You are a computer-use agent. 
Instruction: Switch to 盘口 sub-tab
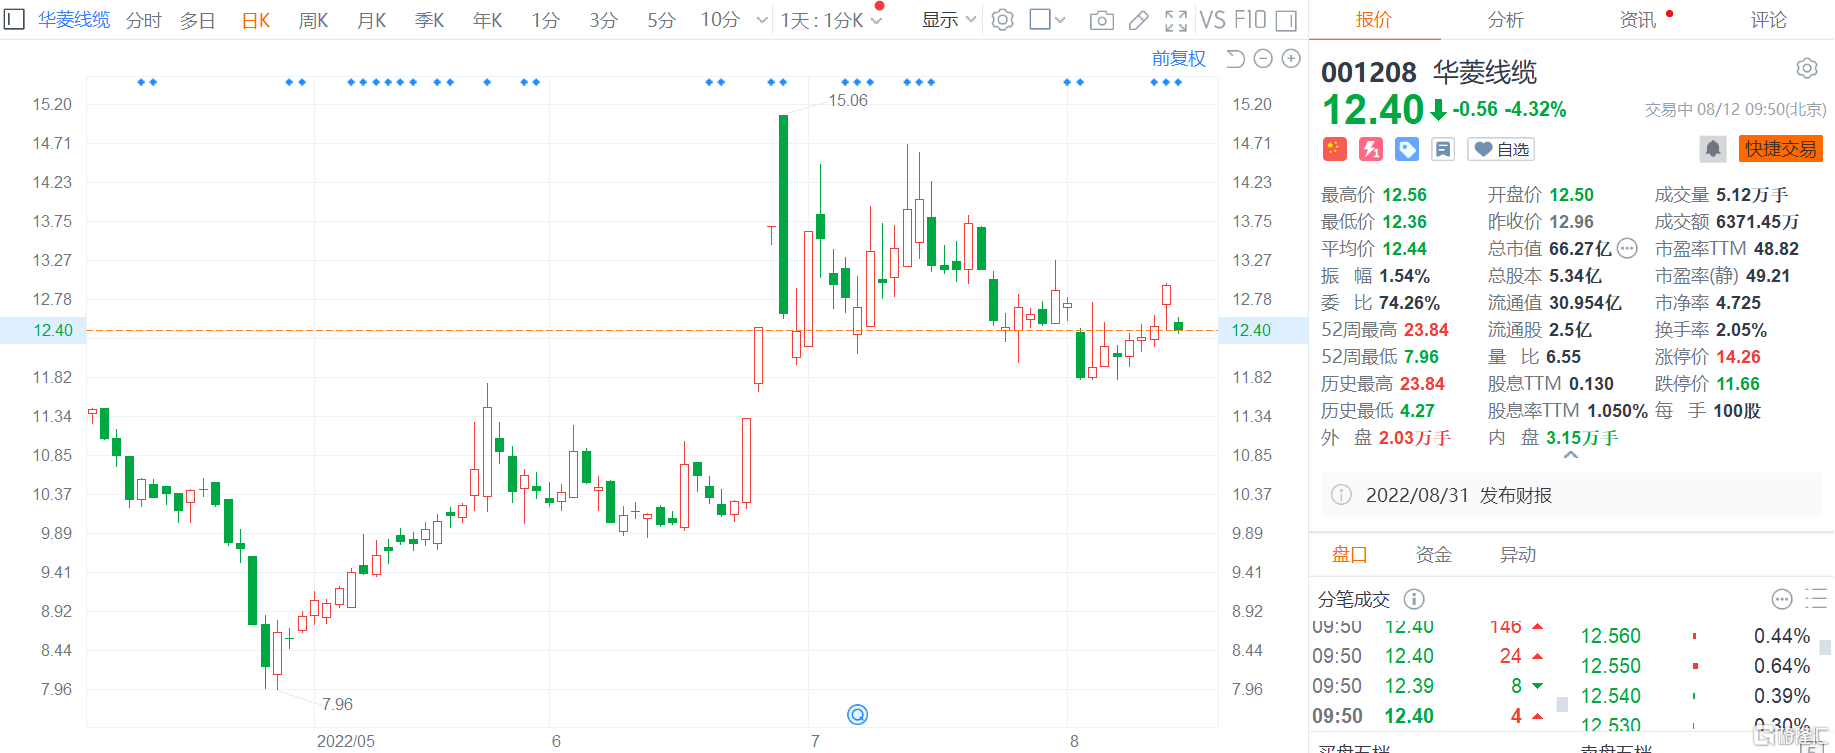(x=1349, y=554)
